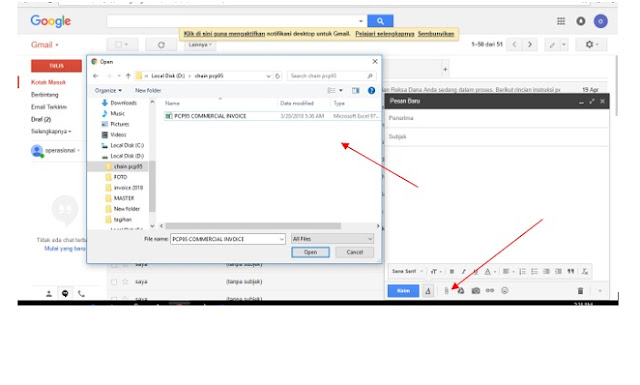Open the Email Terkirim folder
This screenshot has width=640, height=385.
click(49, 107)
